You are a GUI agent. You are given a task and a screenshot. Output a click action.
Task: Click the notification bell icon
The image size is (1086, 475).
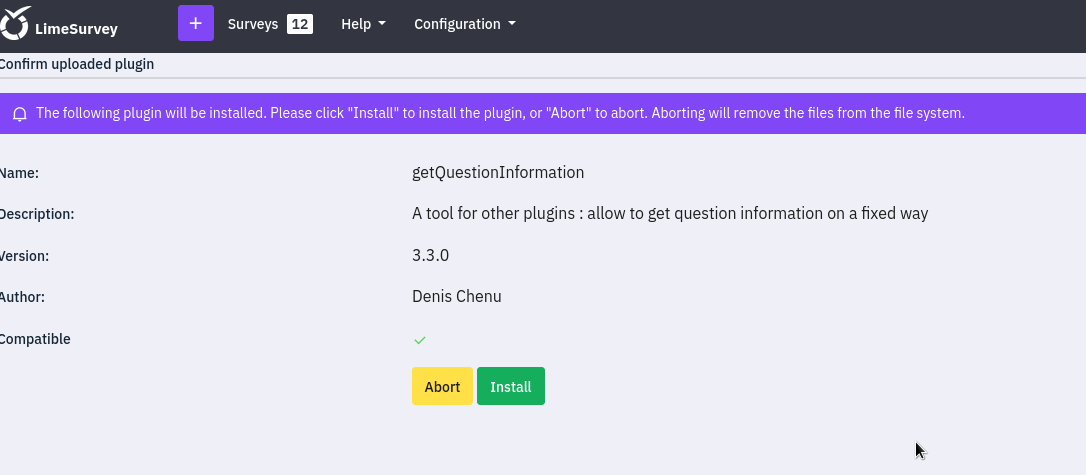tap(20, 114)
